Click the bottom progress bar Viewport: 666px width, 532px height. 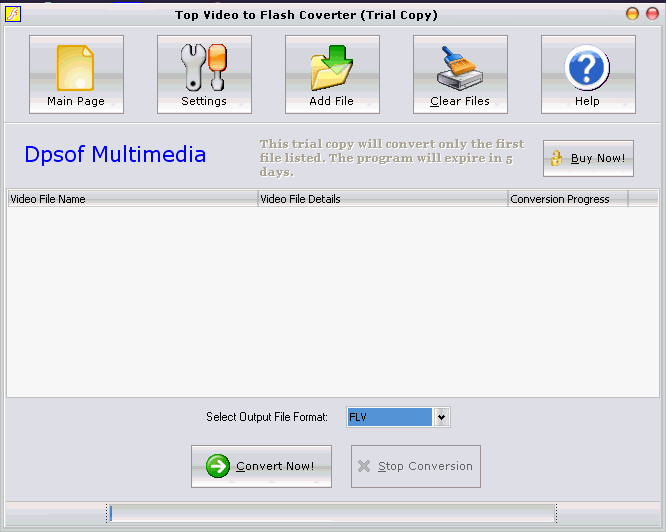point(332,514)
